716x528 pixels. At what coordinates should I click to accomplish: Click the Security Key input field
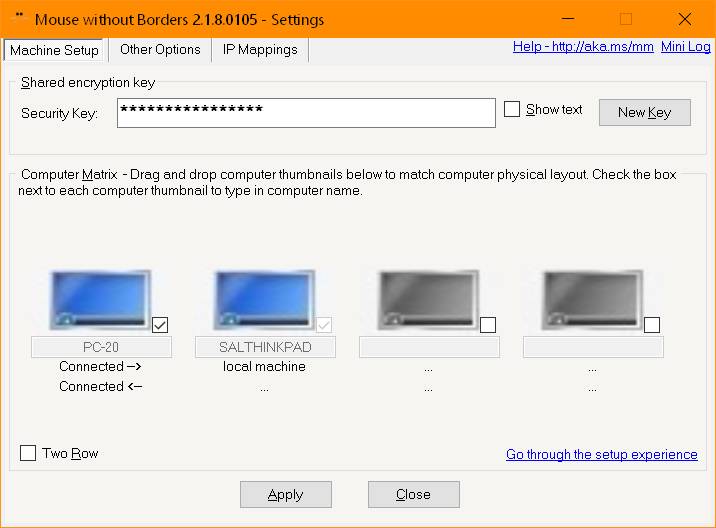[306, 113]
